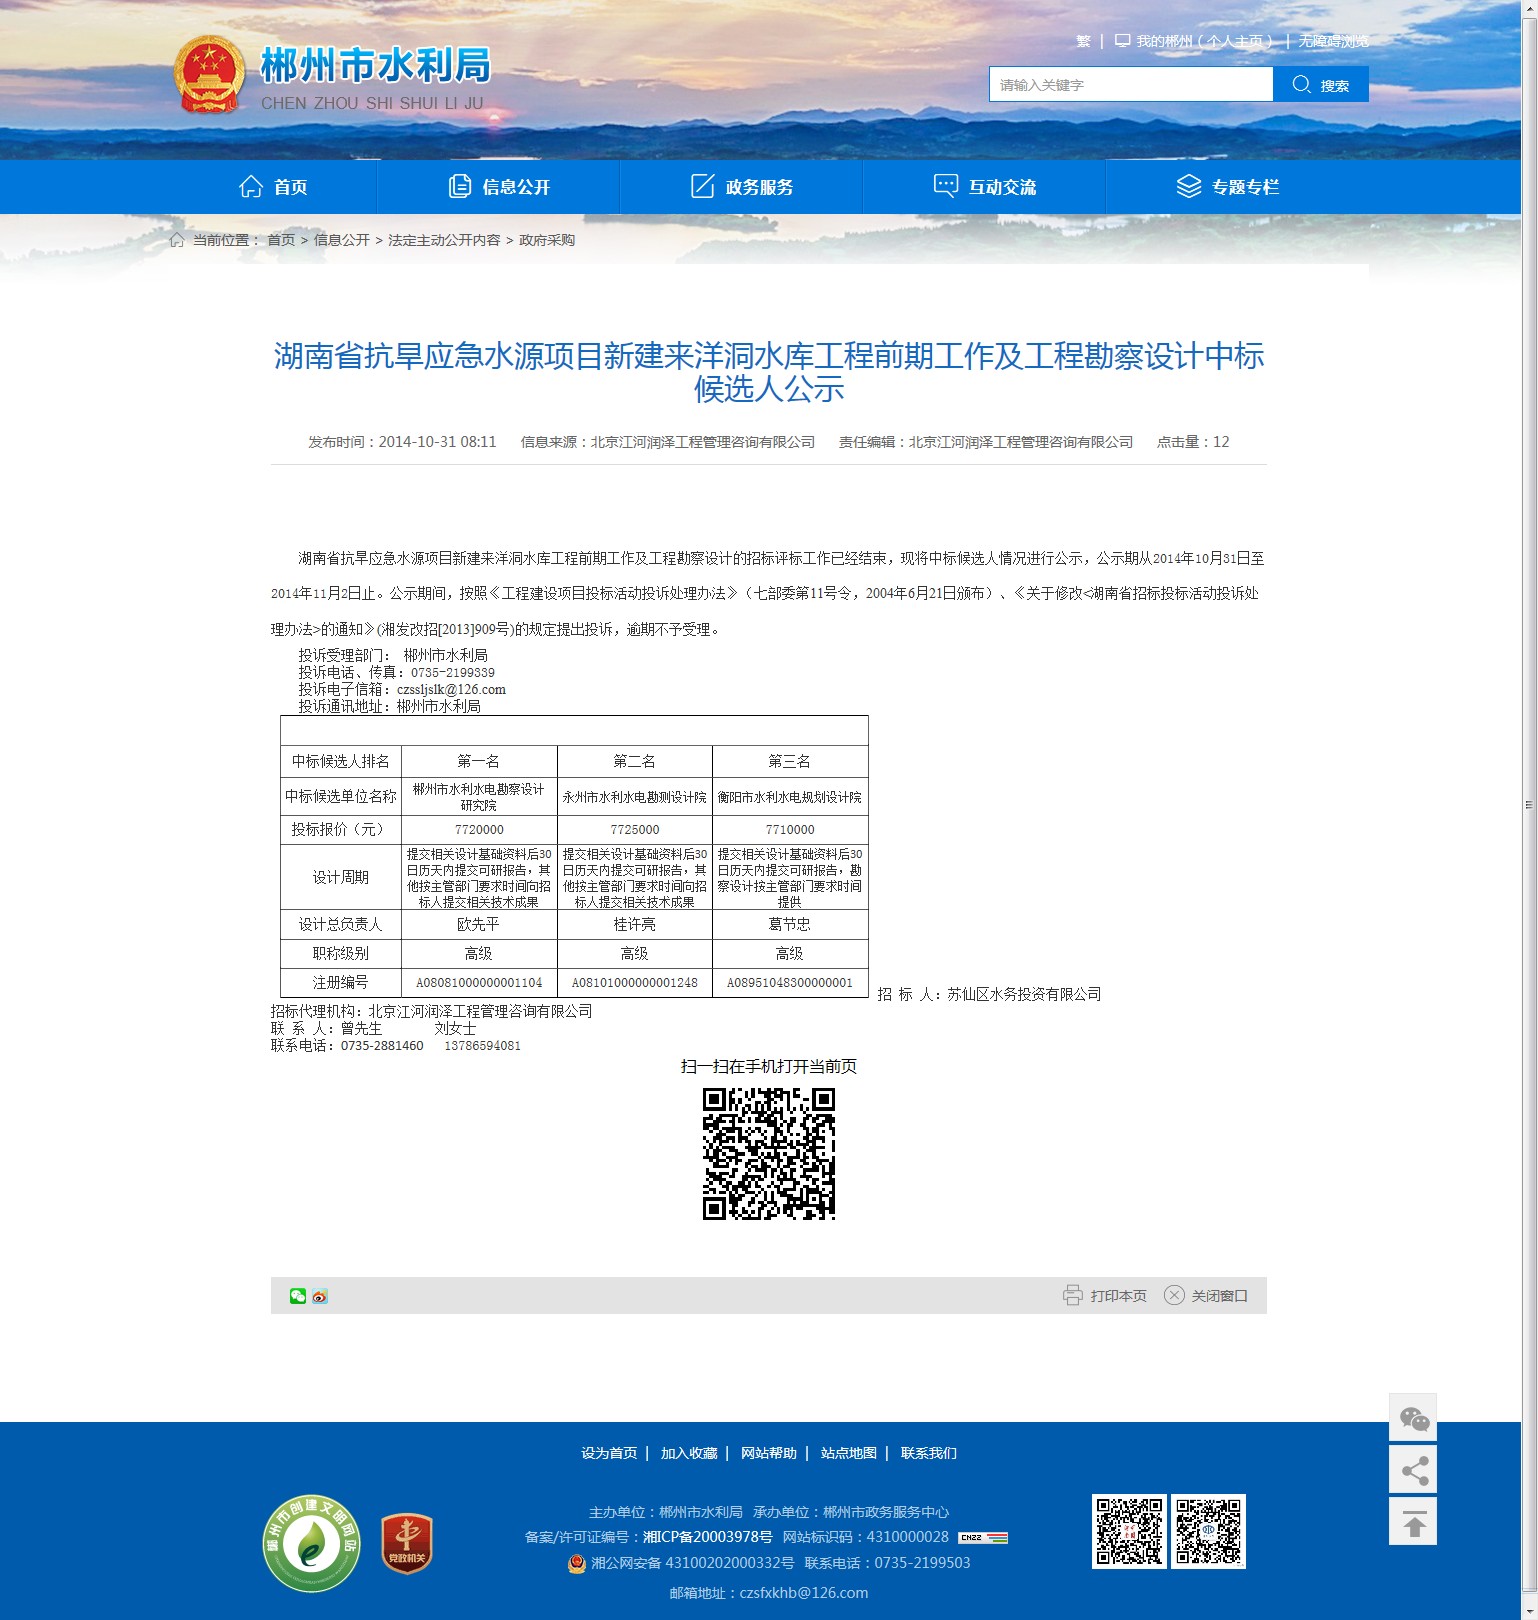The width and height of the screenshot is (1538, 1620).
Task: Click the Weibo share icon below article
Action: [x=320, y=1296]
